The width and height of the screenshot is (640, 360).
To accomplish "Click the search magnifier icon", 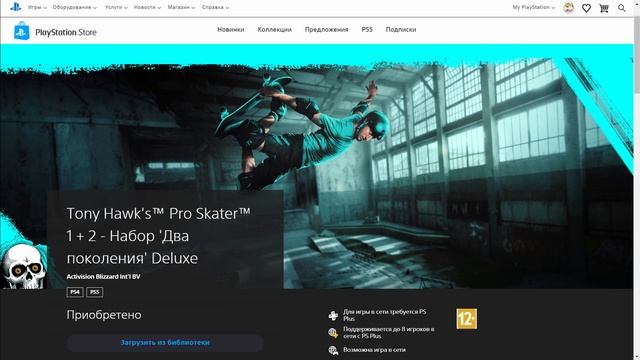I will 622,8.
